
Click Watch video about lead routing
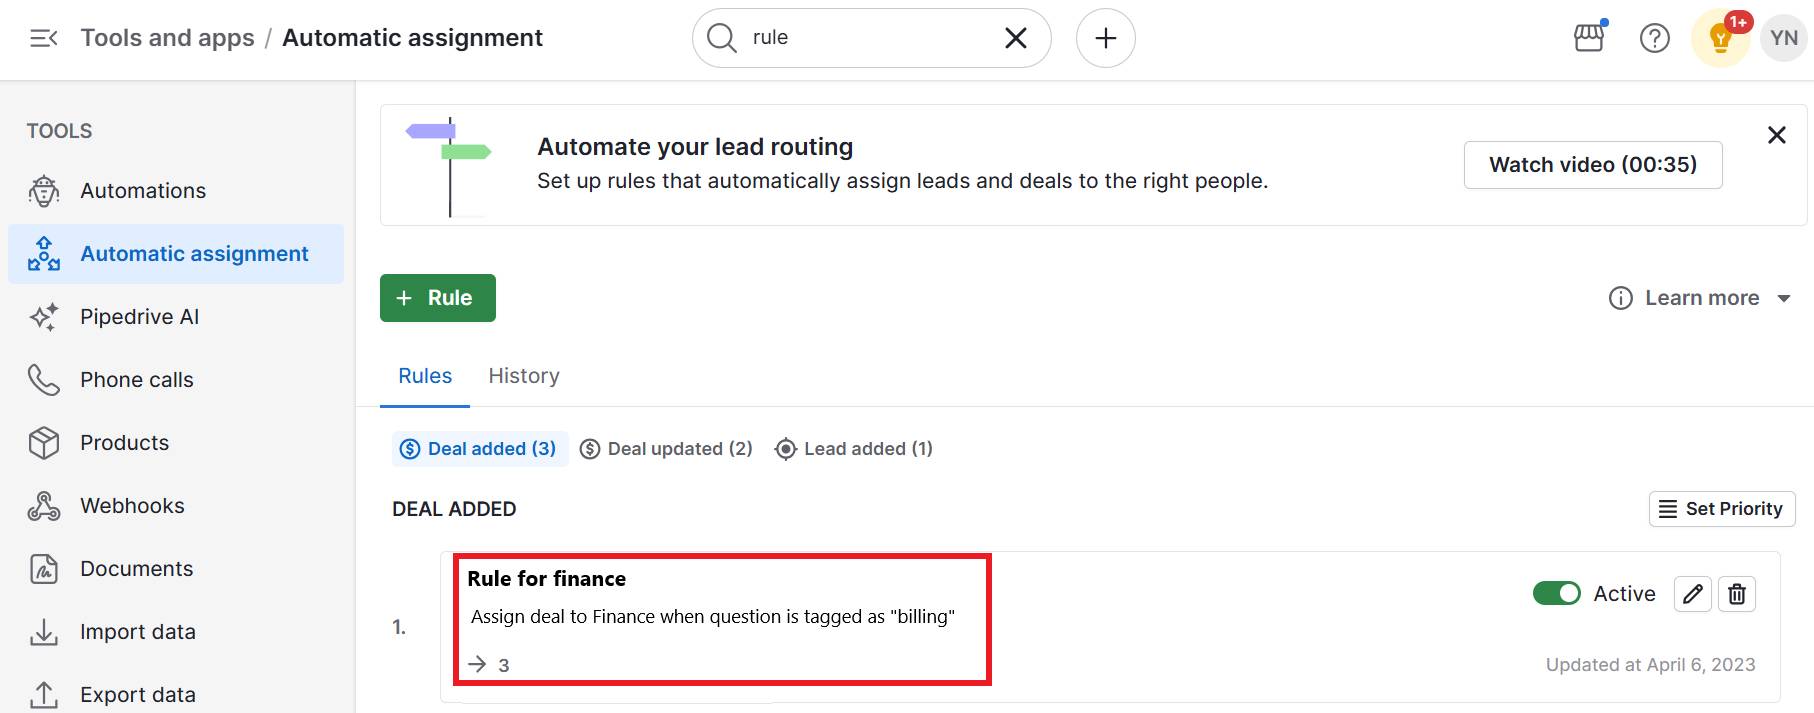[x=1592, y=164]
